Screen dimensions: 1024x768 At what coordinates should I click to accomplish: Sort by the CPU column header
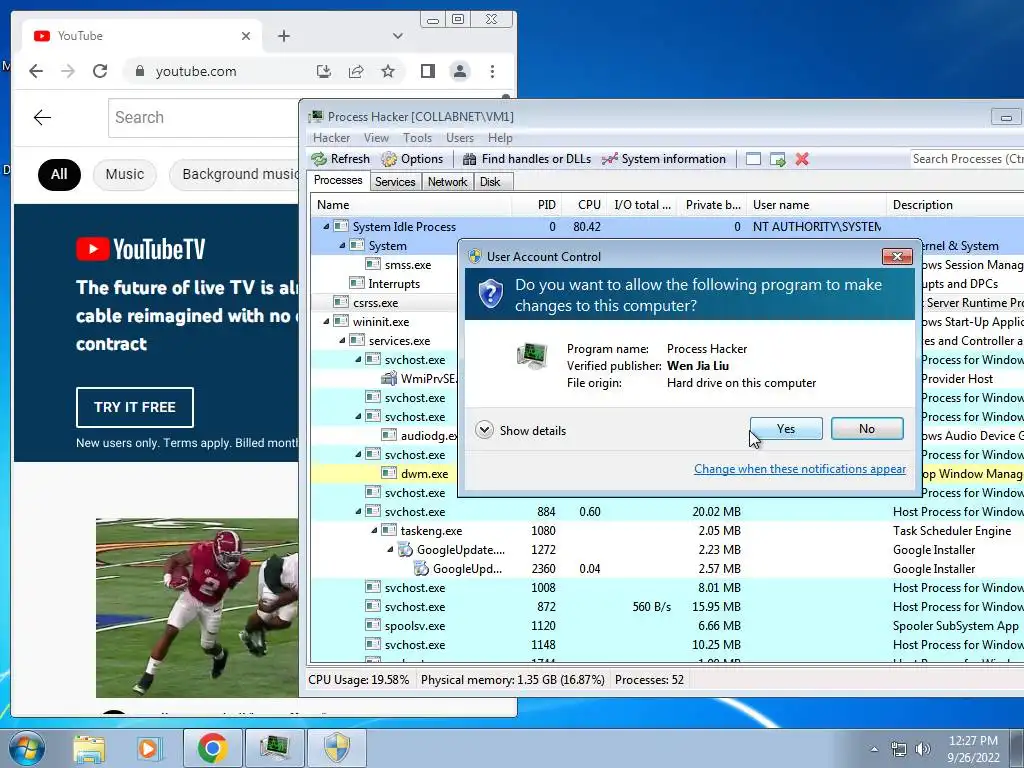[584, 205]
